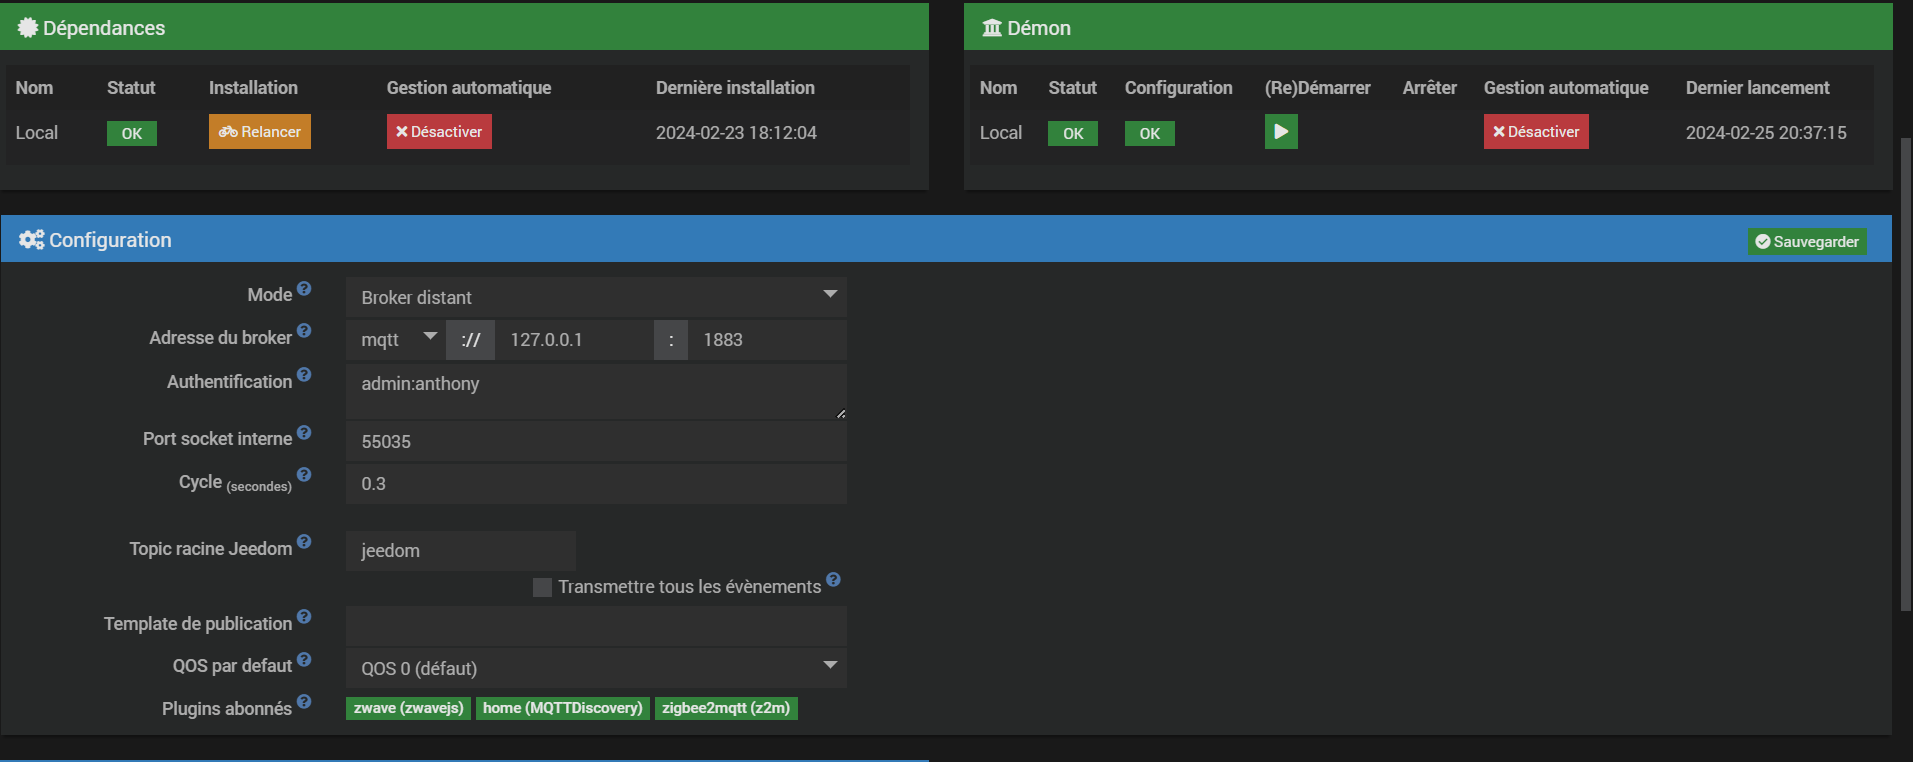Viewport: 1913px width, 762px height.
Task: Click the daemon restart play icon
Action: coord(1280,132)
